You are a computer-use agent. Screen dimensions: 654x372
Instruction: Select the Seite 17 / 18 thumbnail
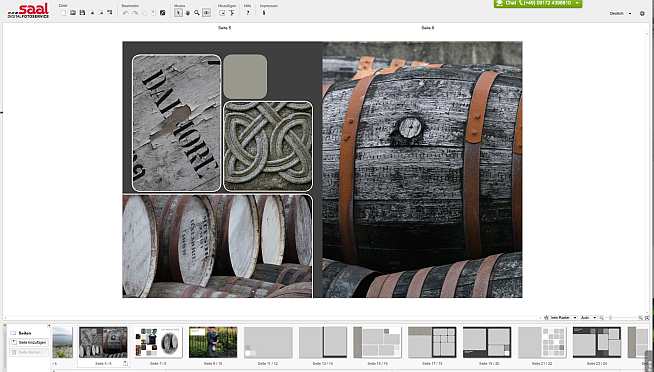click(x=432, y=342)
